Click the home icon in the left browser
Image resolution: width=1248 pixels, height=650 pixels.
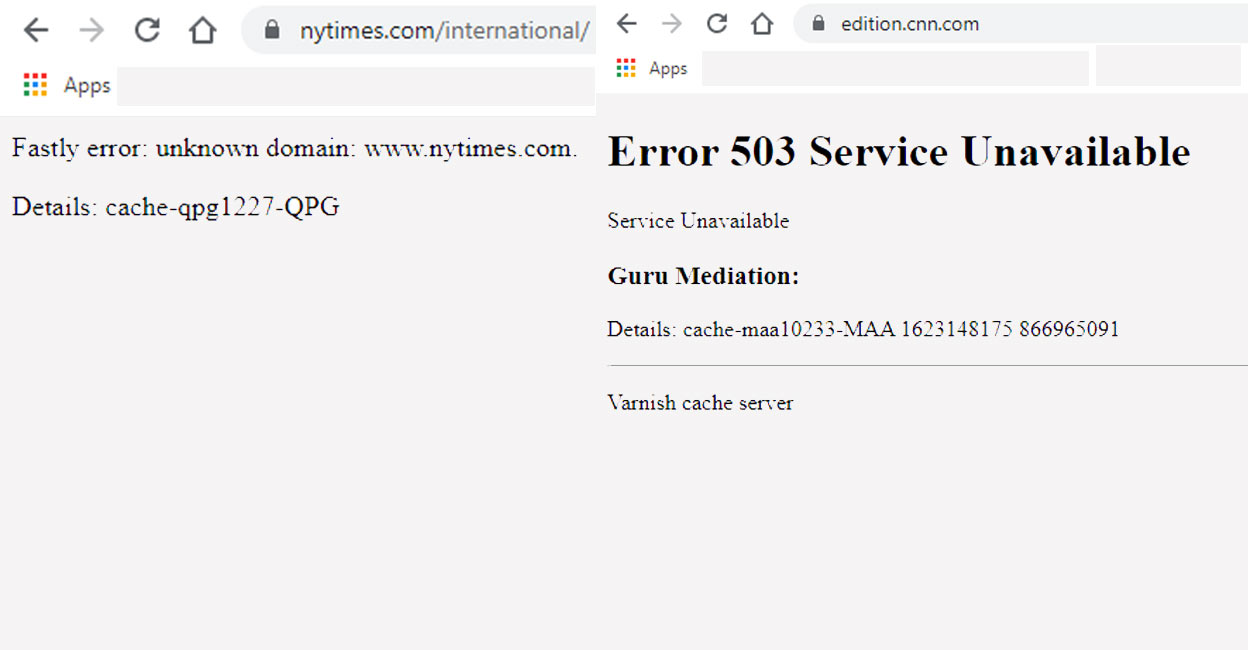coord(202,29)
